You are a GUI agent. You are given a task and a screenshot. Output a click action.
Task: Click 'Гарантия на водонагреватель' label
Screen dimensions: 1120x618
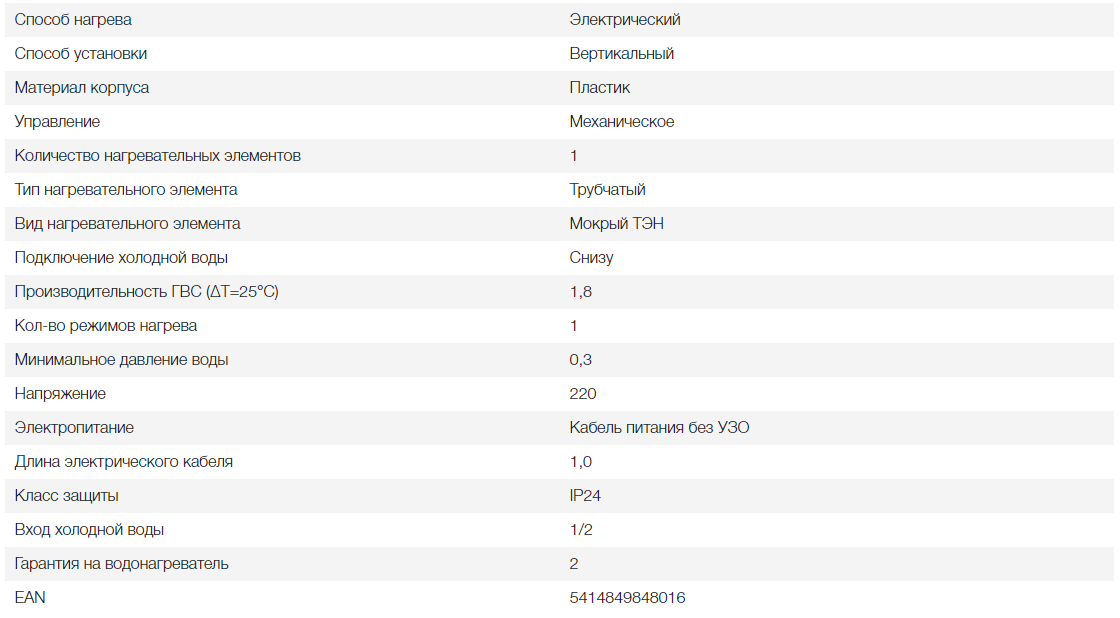(x=121, y=564)
